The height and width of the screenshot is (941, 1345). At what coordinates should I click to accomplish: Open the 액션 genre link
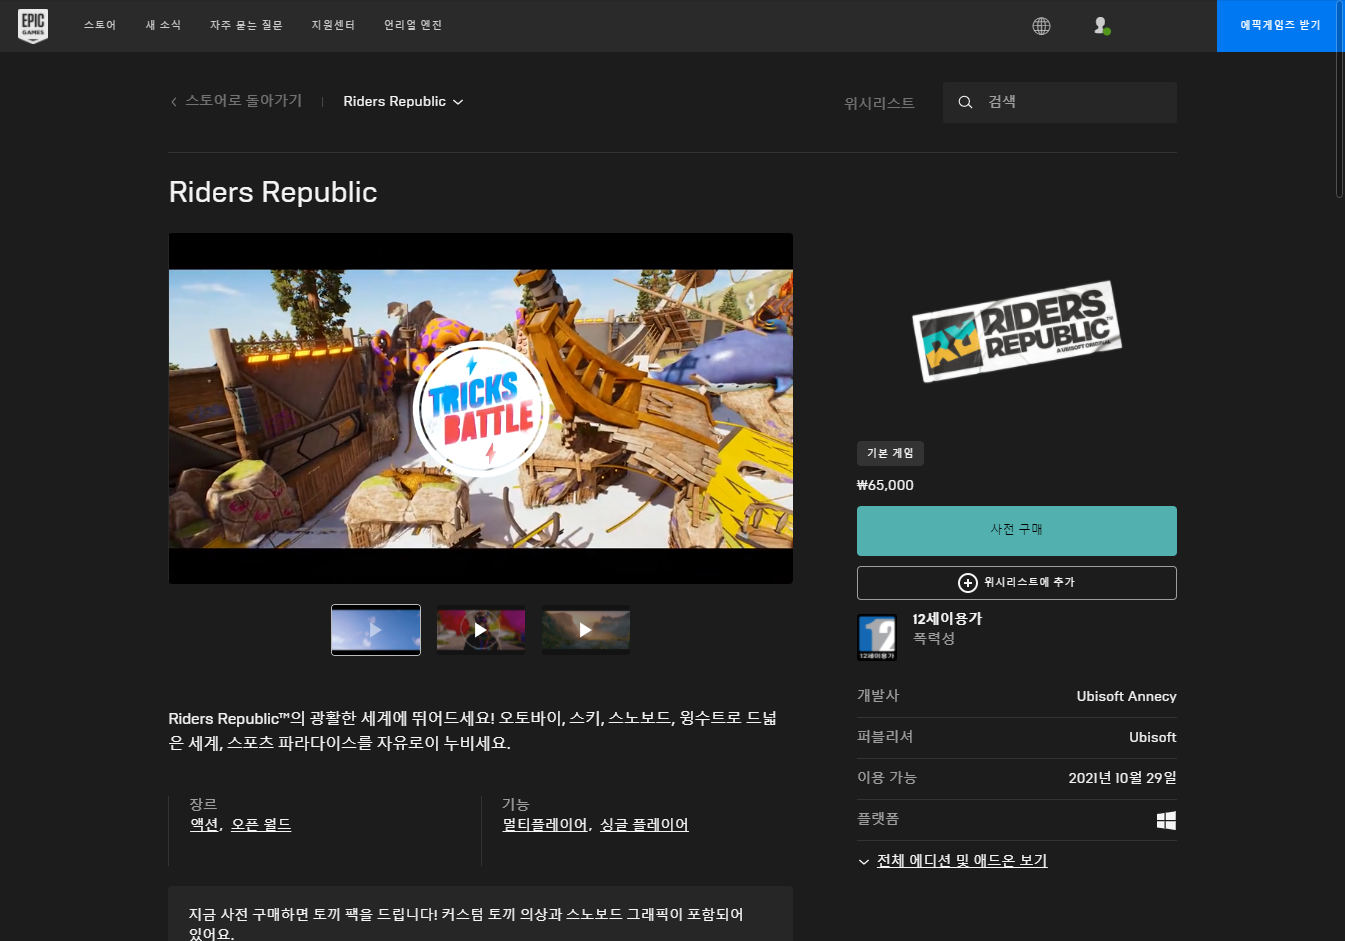tap(204, 825)
